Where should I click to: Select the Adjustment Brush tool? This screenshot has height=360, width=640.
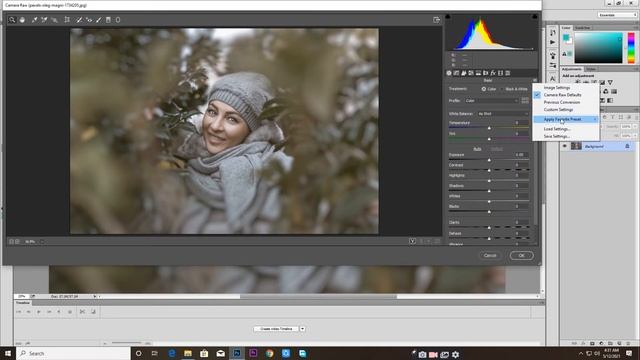click(x=99, y=20)
